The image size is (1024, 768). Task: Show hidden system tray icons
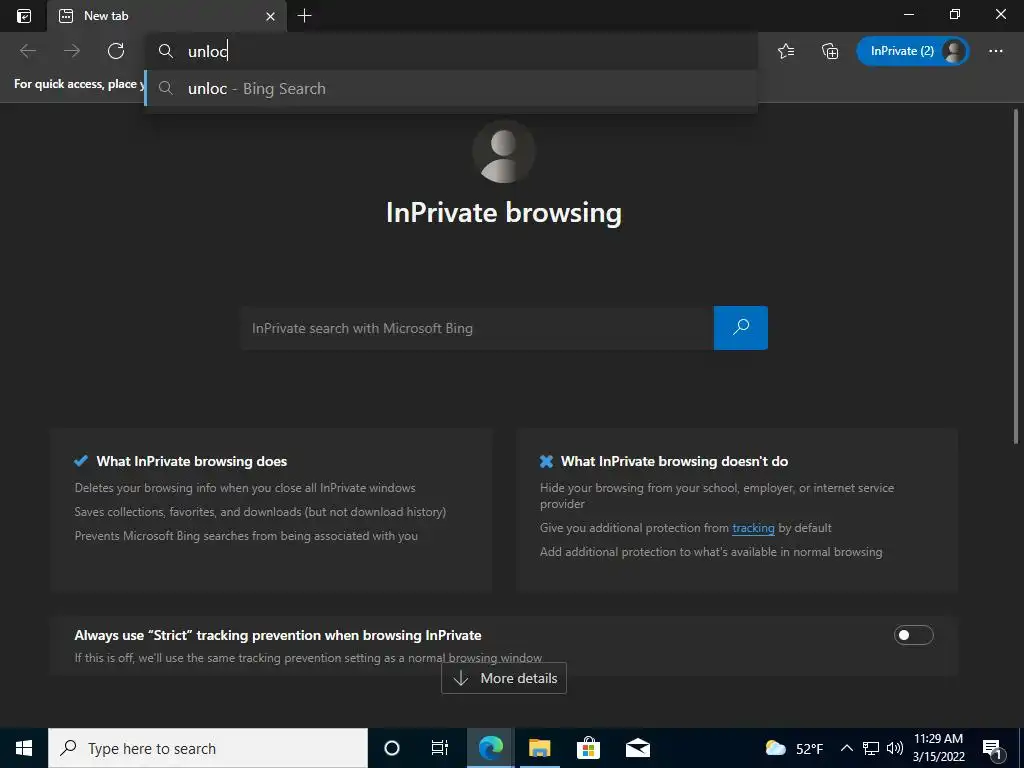click(x=846, y=748)
